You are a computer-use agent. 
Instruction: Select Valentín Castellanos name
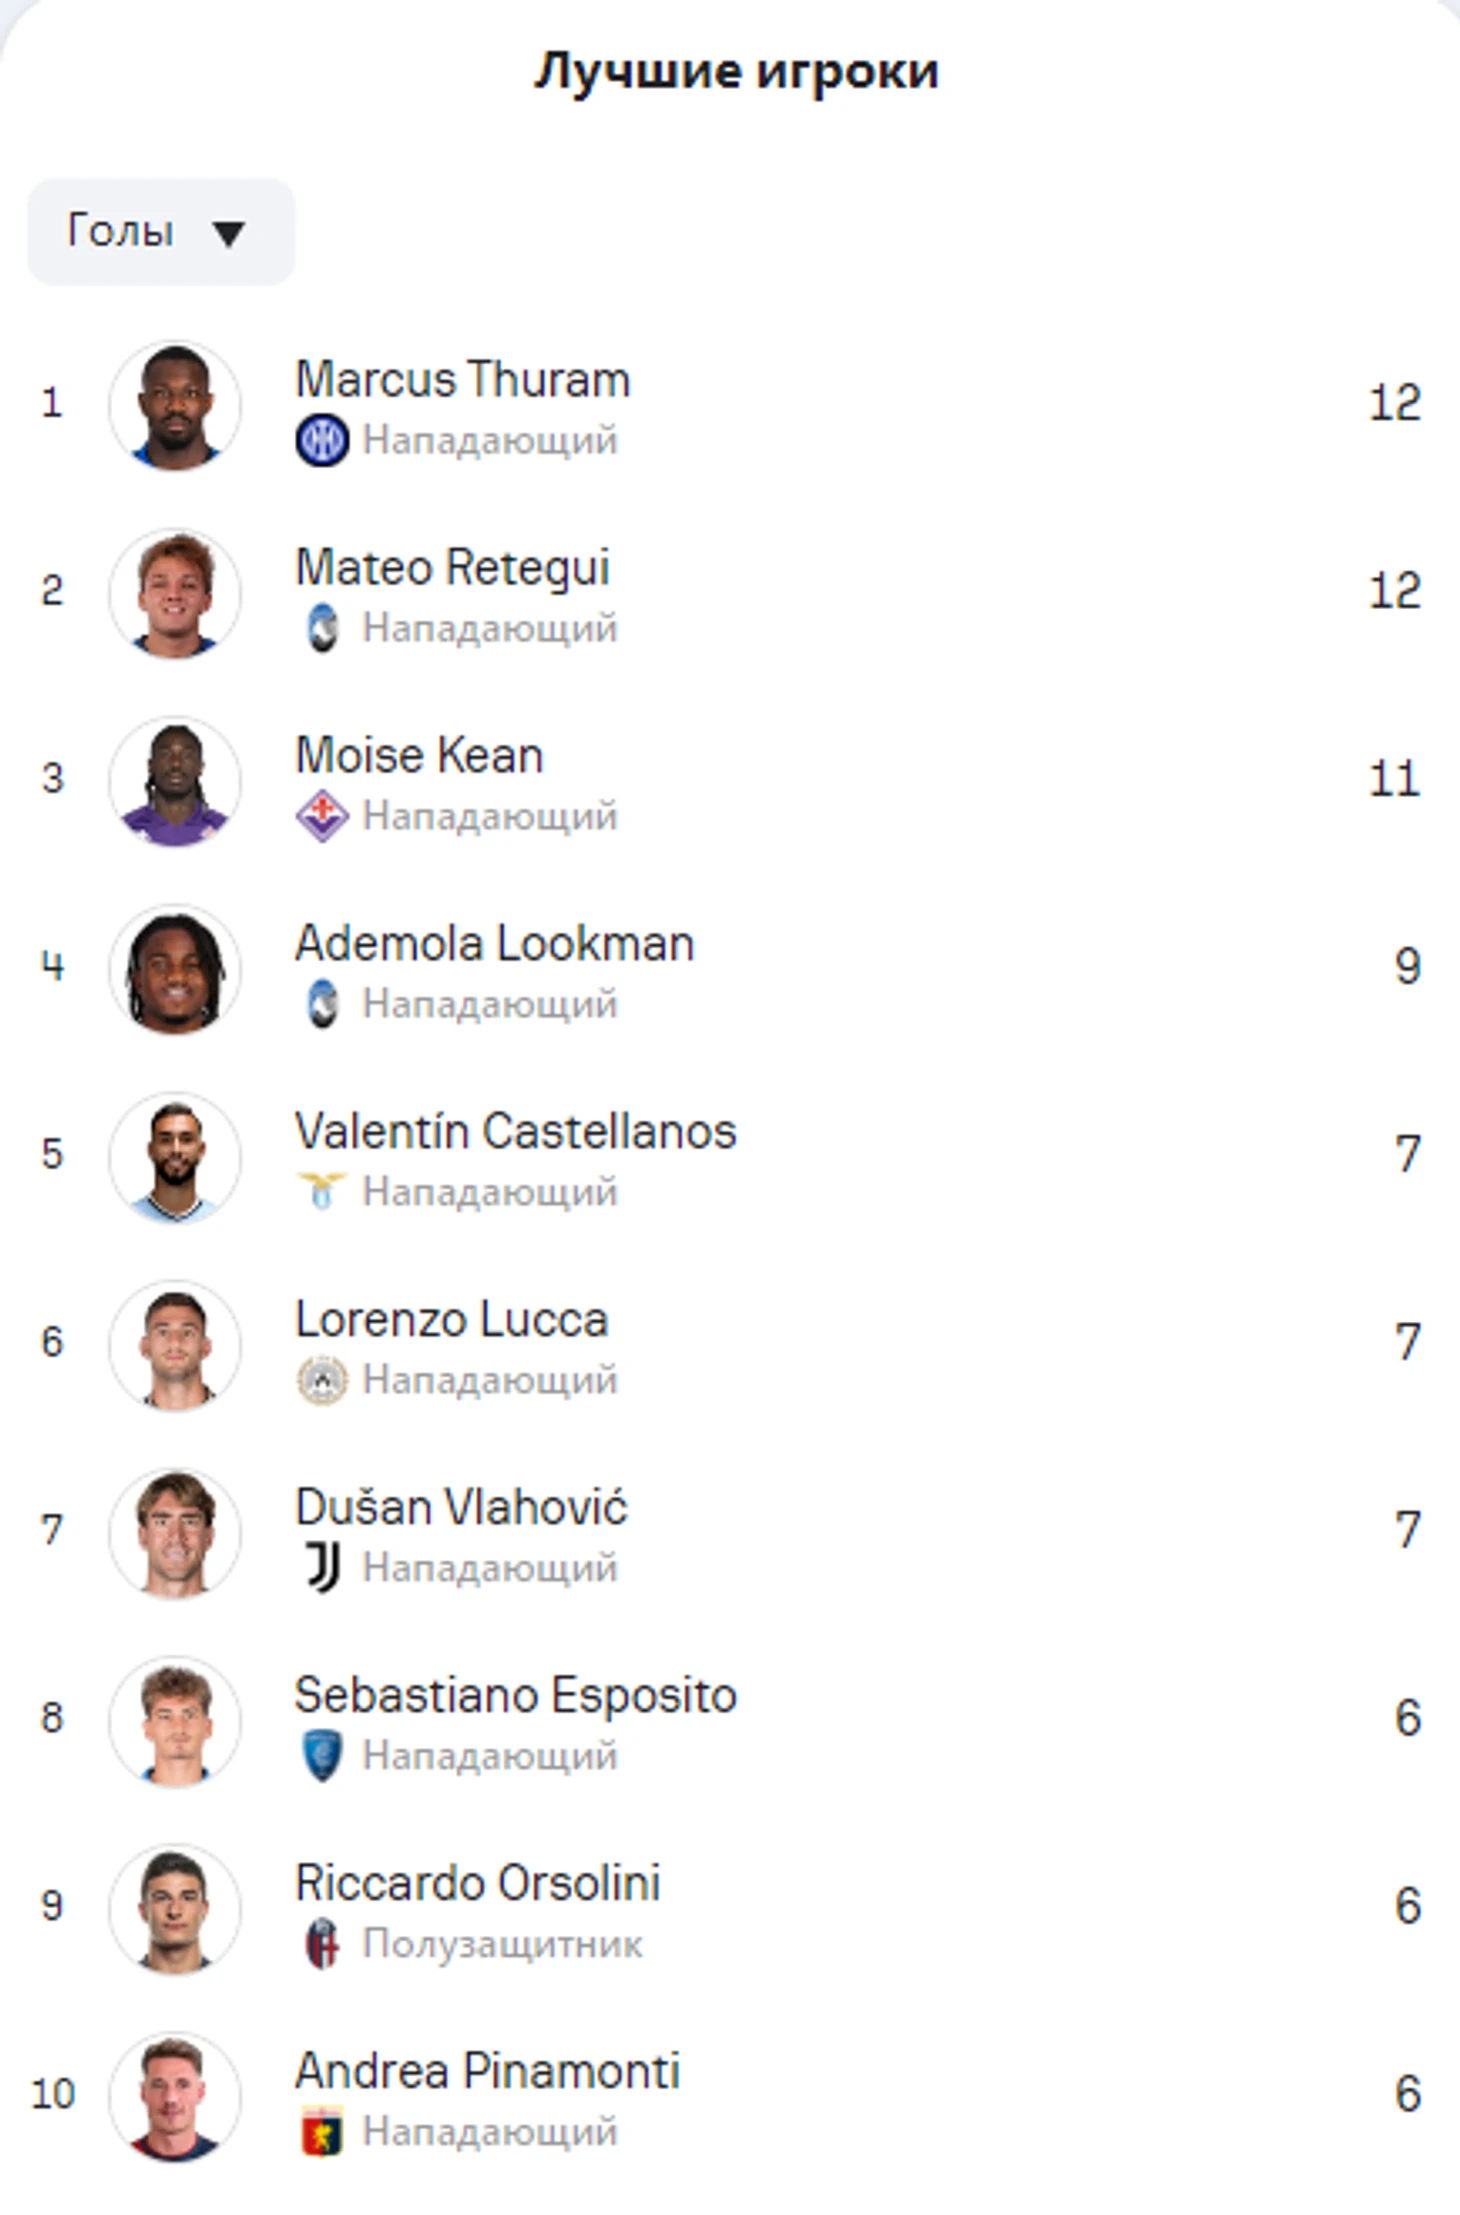[x=515, y=1132]
